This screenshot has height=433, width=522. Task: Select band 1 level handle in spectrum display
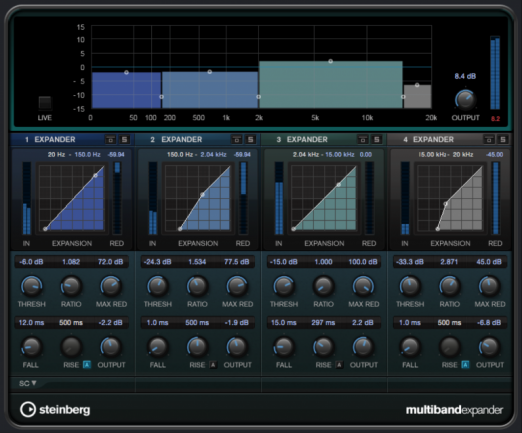126,72
